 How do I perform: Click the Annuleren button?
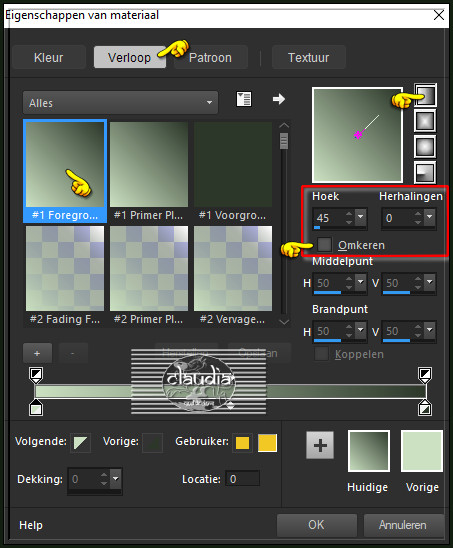pos(403,525)
